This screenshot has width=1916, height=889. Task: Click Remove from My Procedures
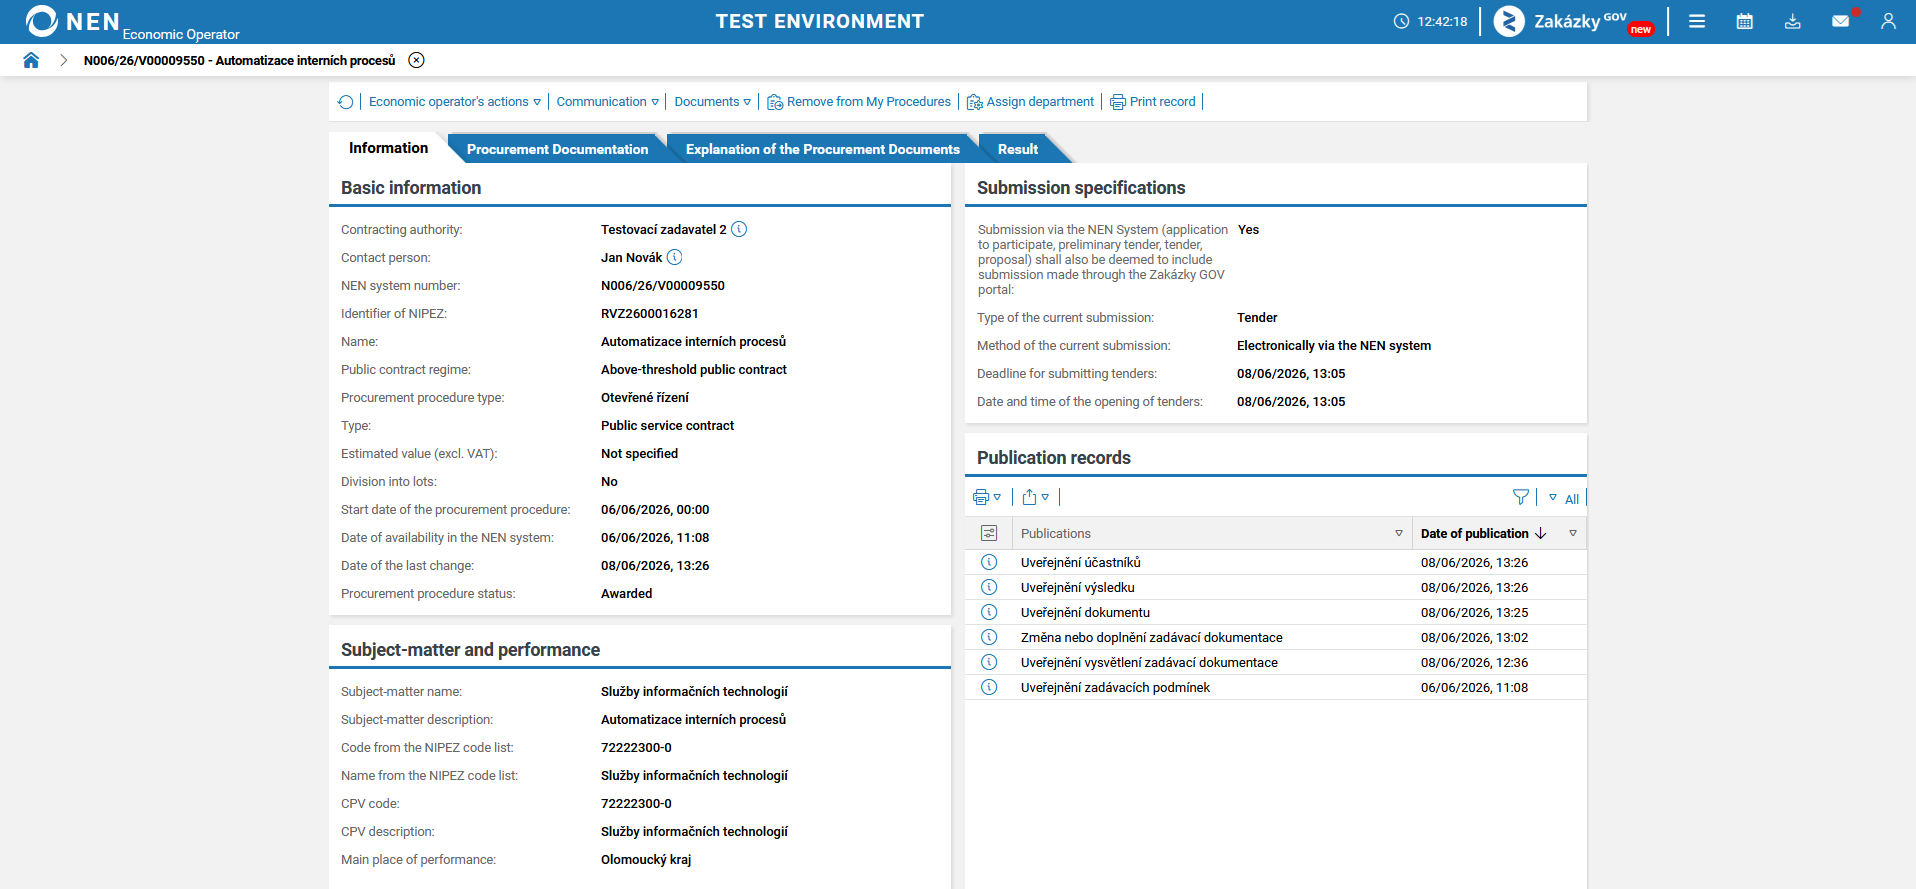pyautogui.click(x=859, y=102)
